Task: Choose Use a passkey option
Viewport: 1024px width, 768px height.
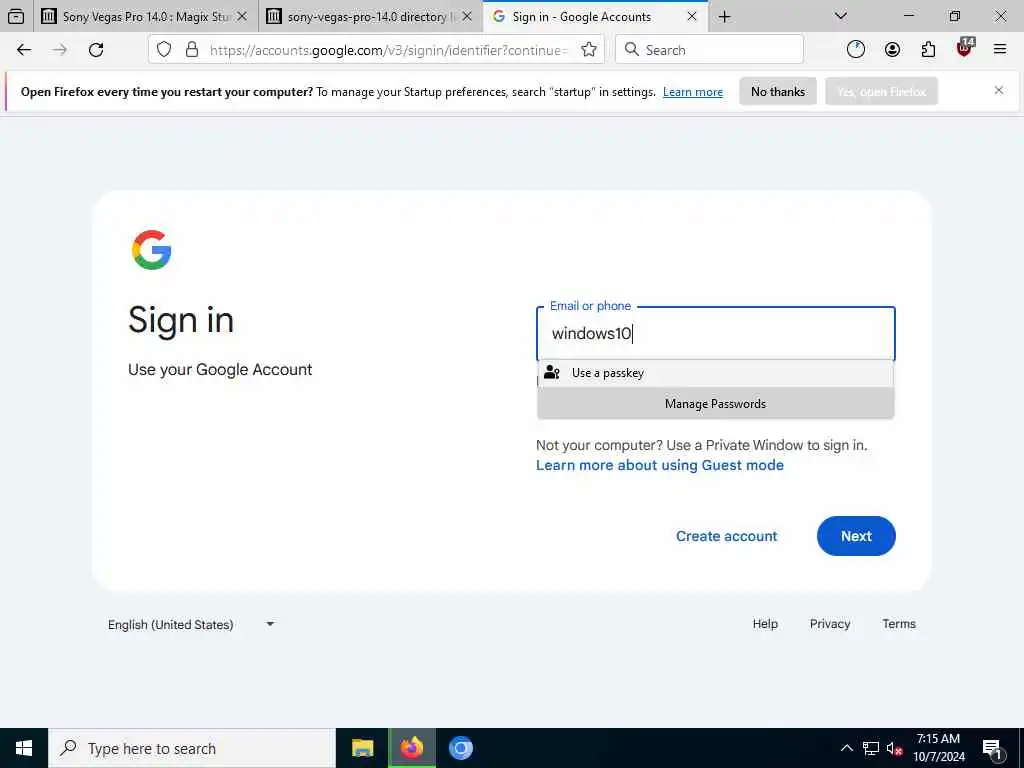Action: [x=715, y=373]
